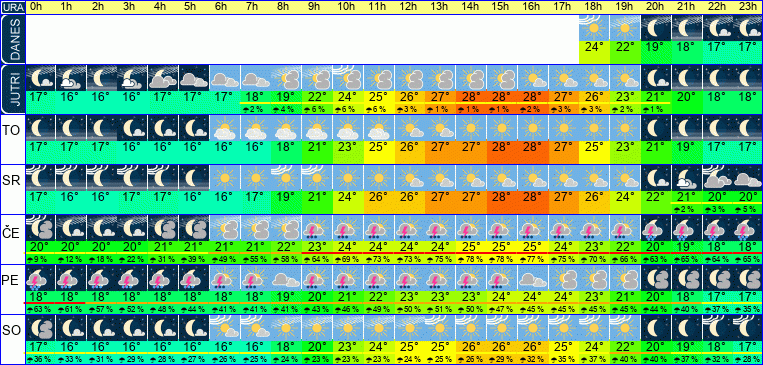This screenshot has height=365, width=763.
Task: Select the TO 6h sun behind cloud icon
Action: tap(225, 128)
